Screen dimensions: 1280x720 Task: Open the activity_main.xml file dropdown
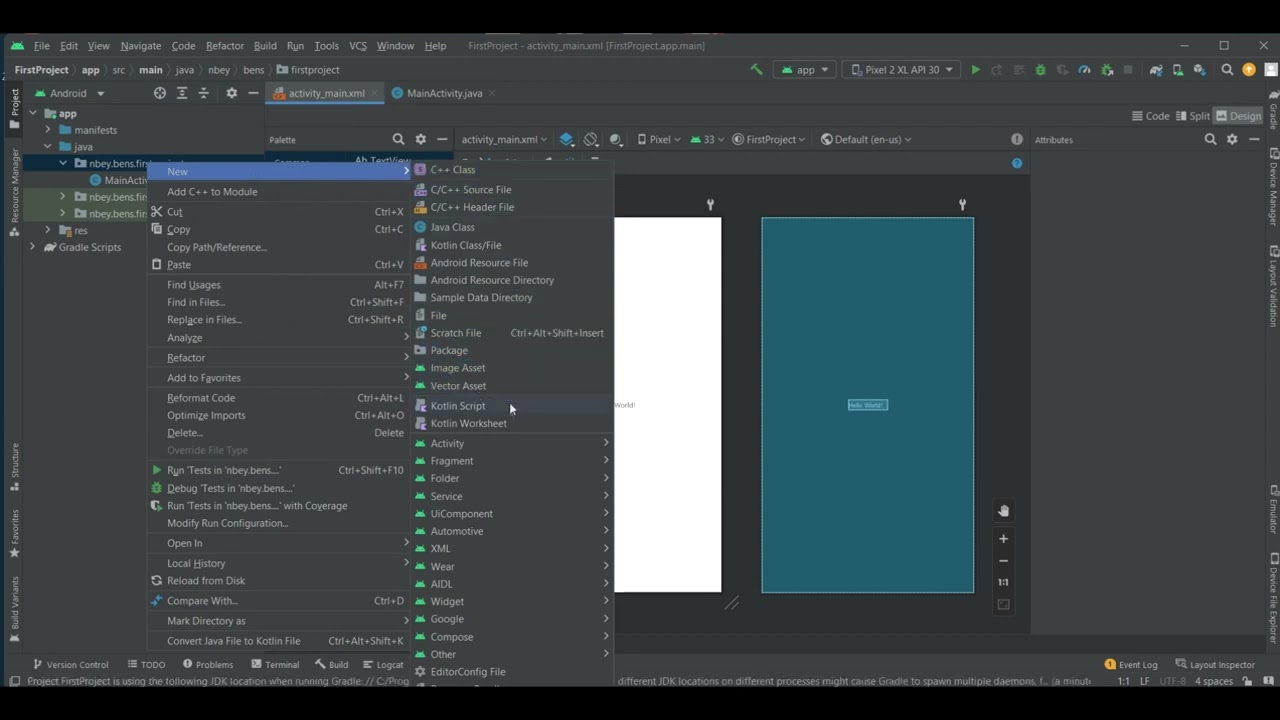click(x=504, y=140)
